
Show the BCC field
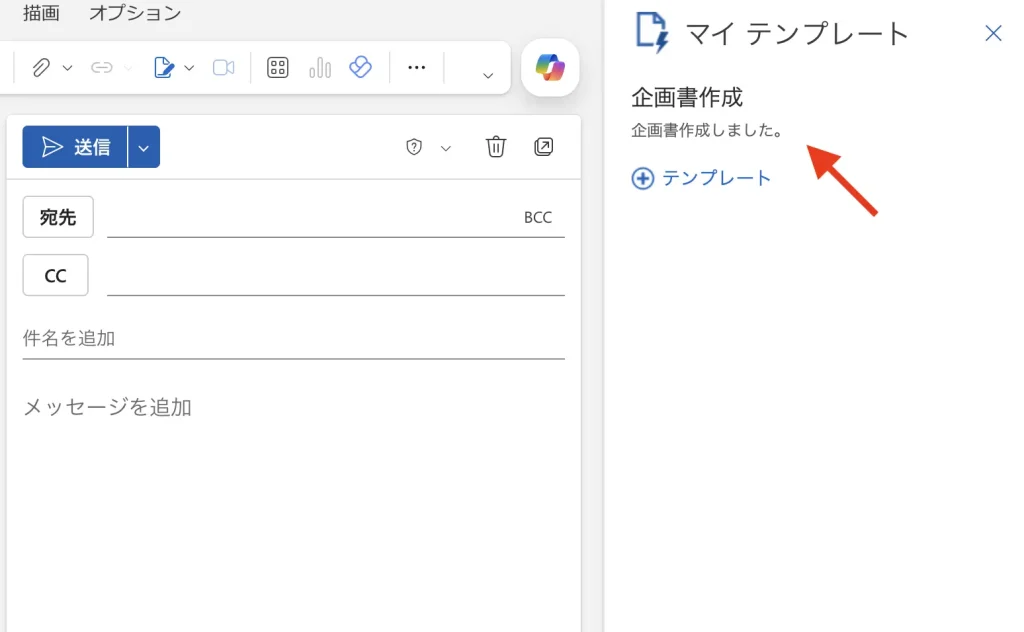click(x=538, y=217)
